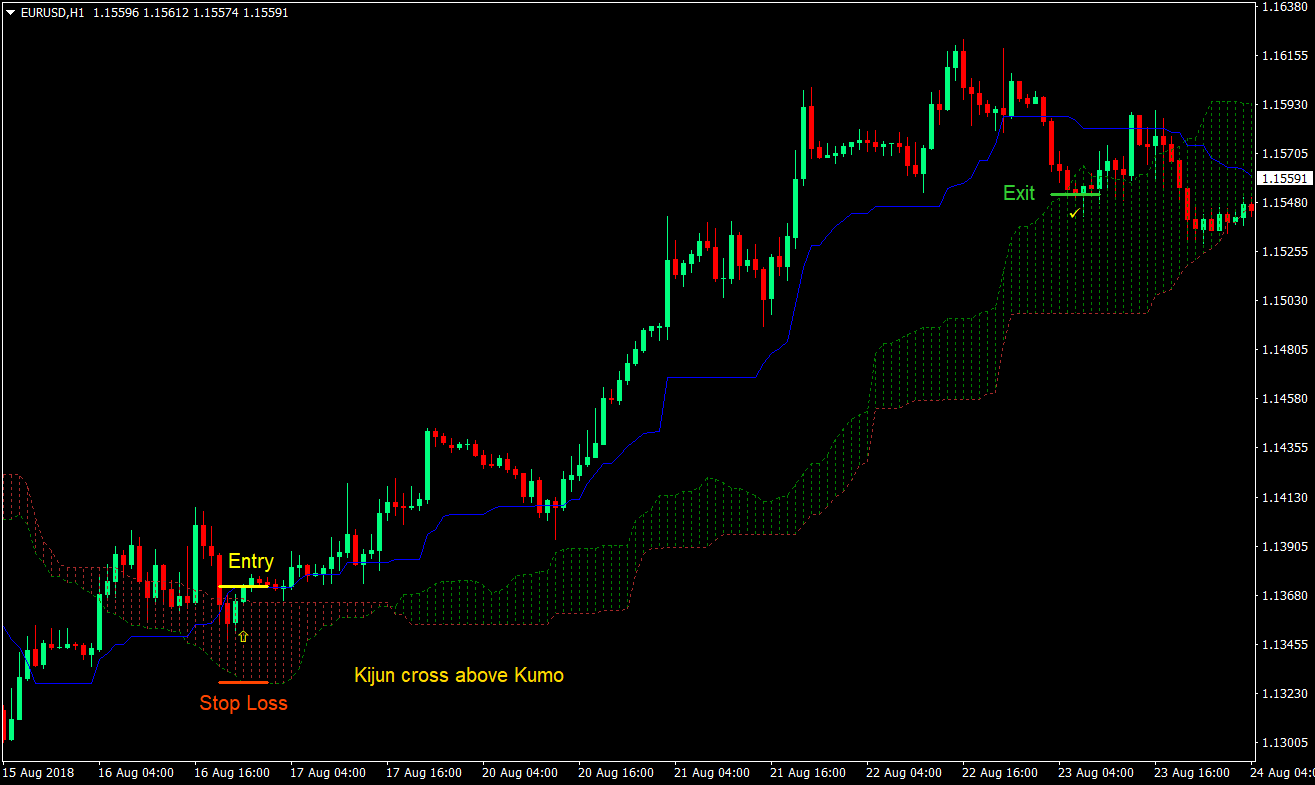
Task: Select the yellow Entry horizontal line
Action: [x=243, y=586]
